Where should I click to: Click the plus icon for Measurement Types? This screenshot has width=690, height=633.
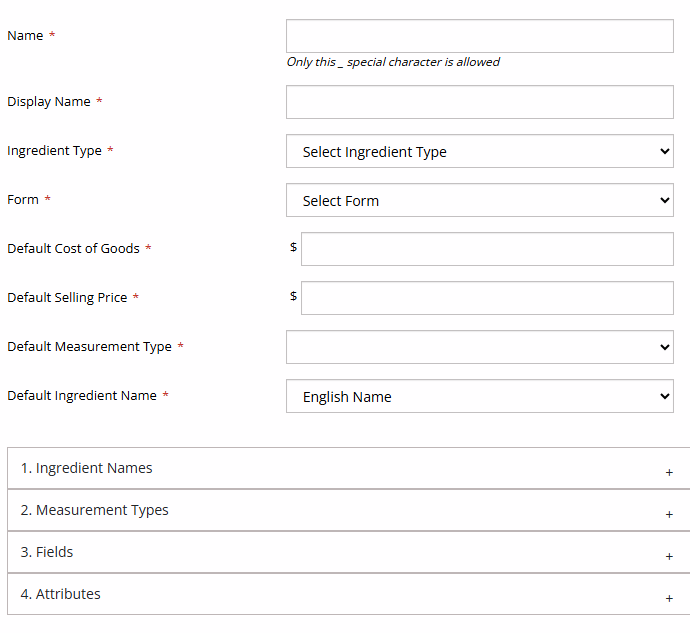pyautogui.click(x=669, y=514)
